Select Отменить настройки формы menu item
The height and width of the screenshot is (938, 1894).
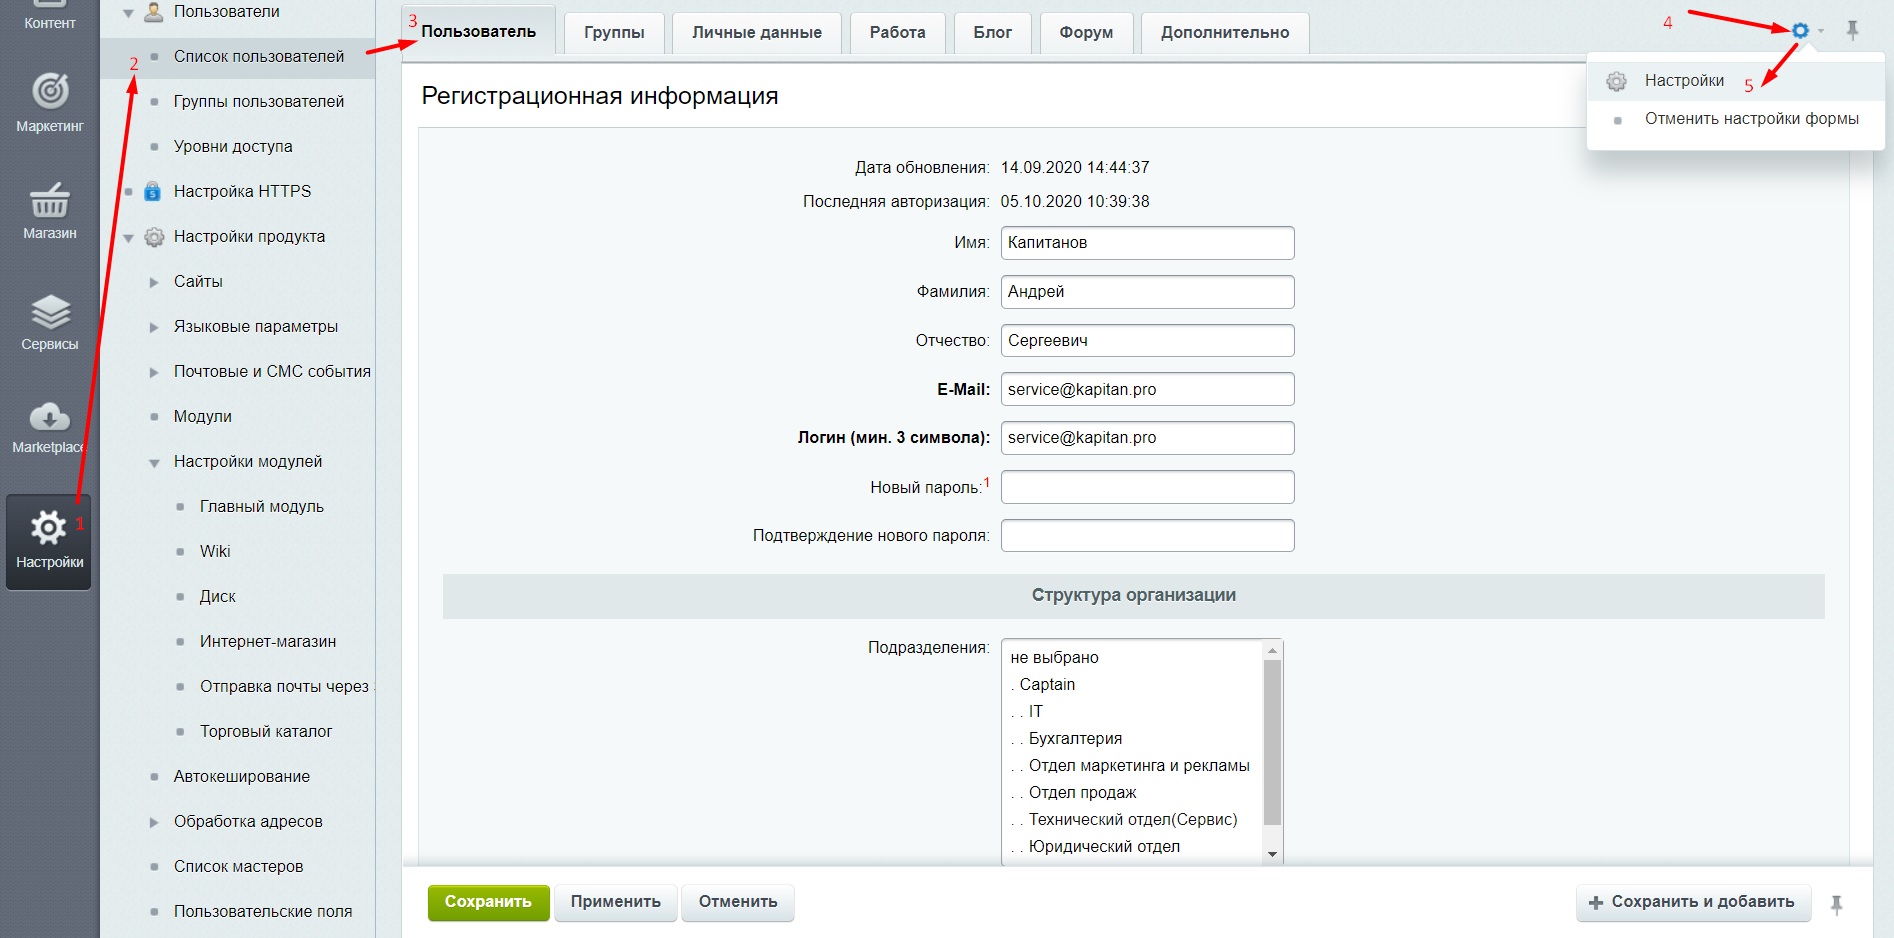(x=1751, y=119)
